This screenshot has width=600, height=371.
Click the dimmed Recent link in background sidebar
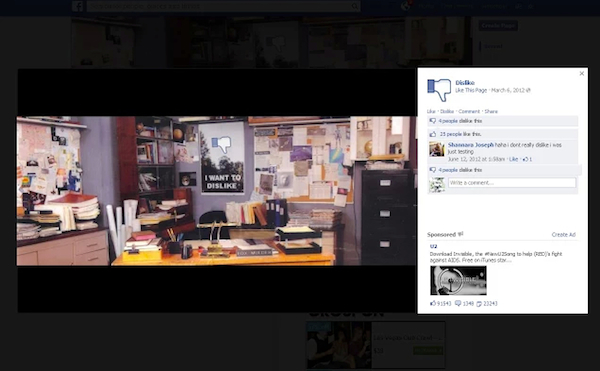click(493, 46)
